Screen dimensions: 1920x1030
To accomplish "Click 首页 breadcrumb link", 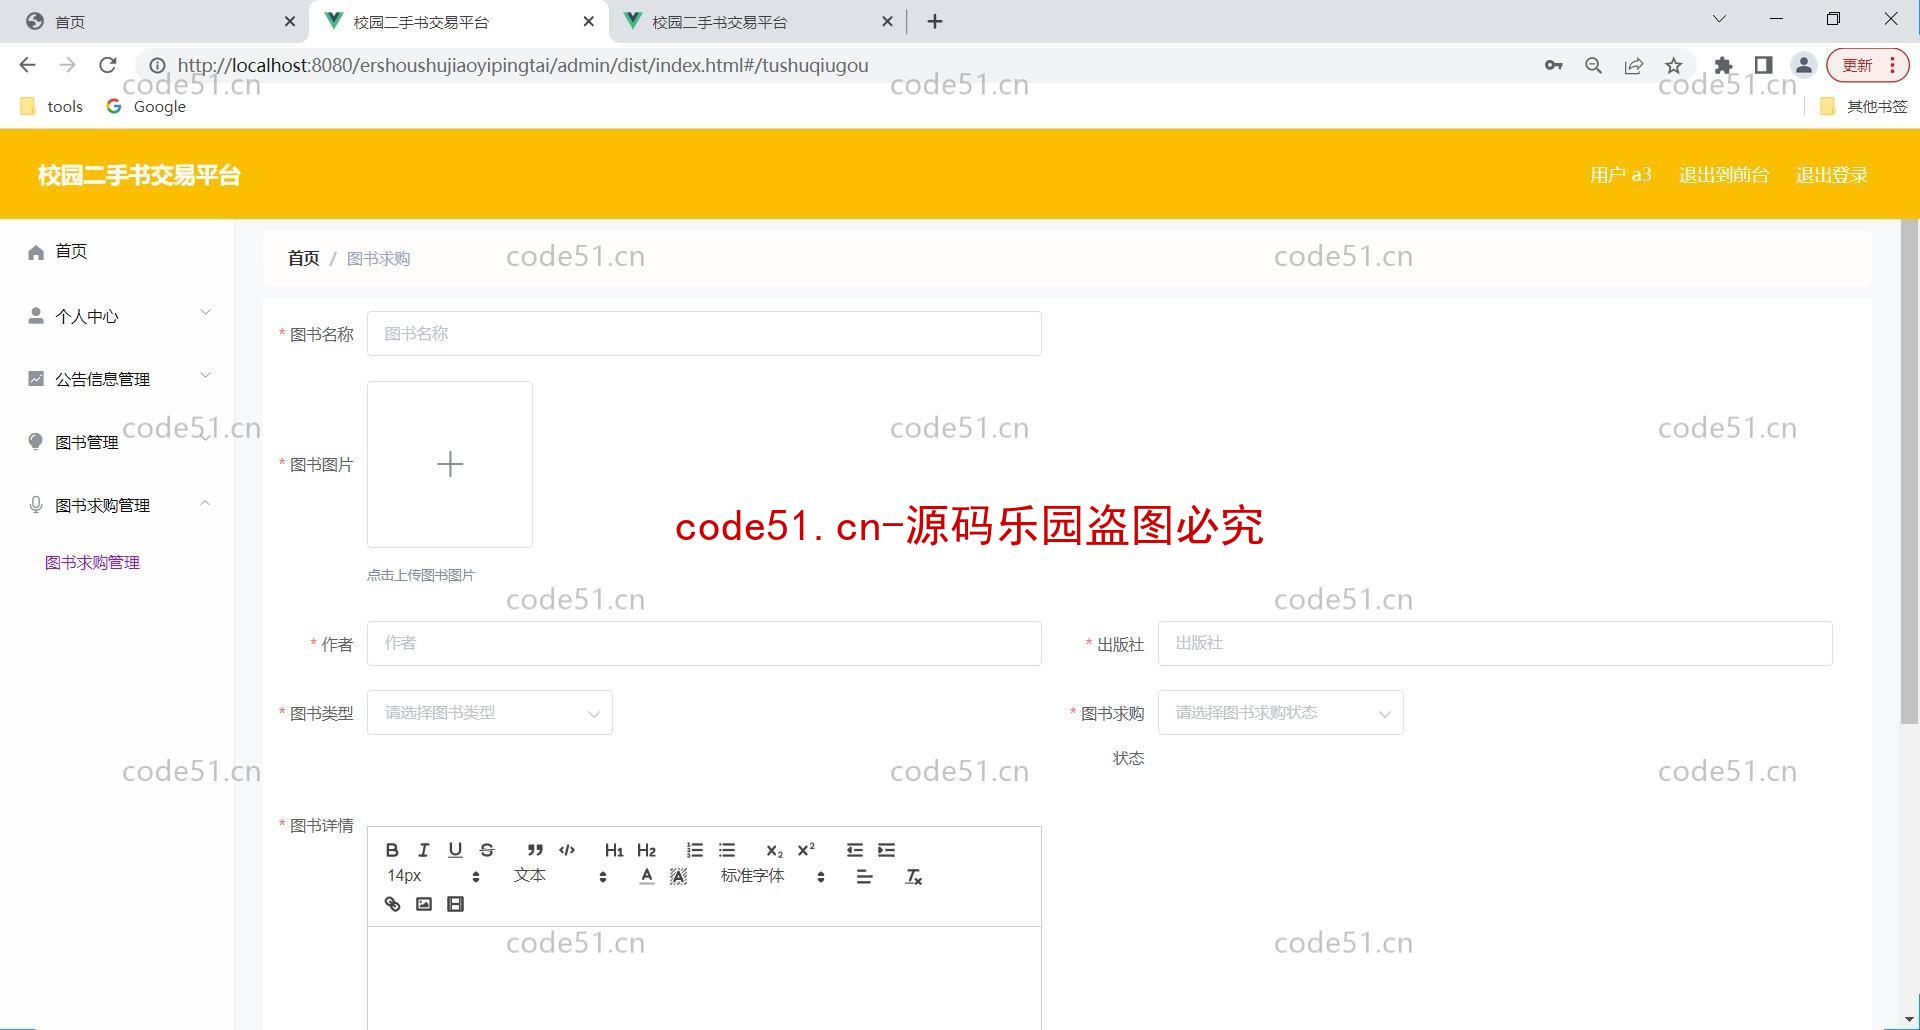I will (x=303, y=259).
